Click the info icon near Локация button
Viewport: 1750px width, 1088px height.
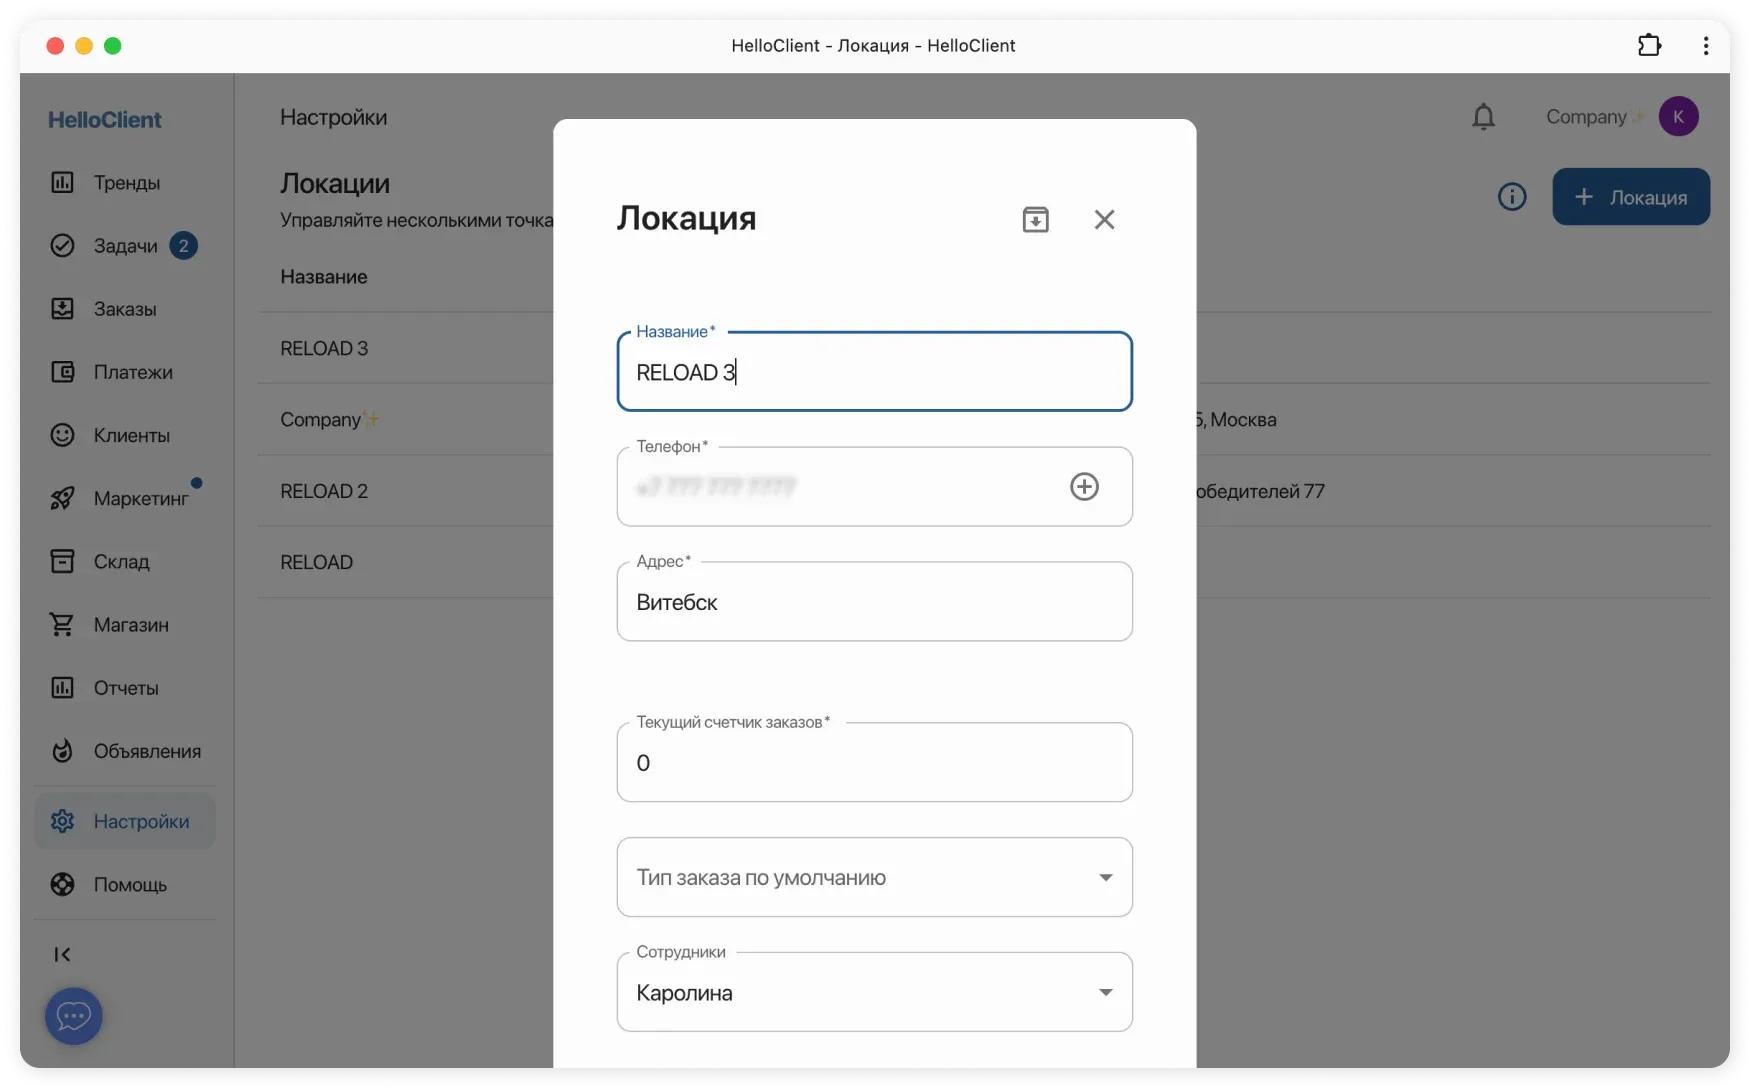[x=1511, y=197]
